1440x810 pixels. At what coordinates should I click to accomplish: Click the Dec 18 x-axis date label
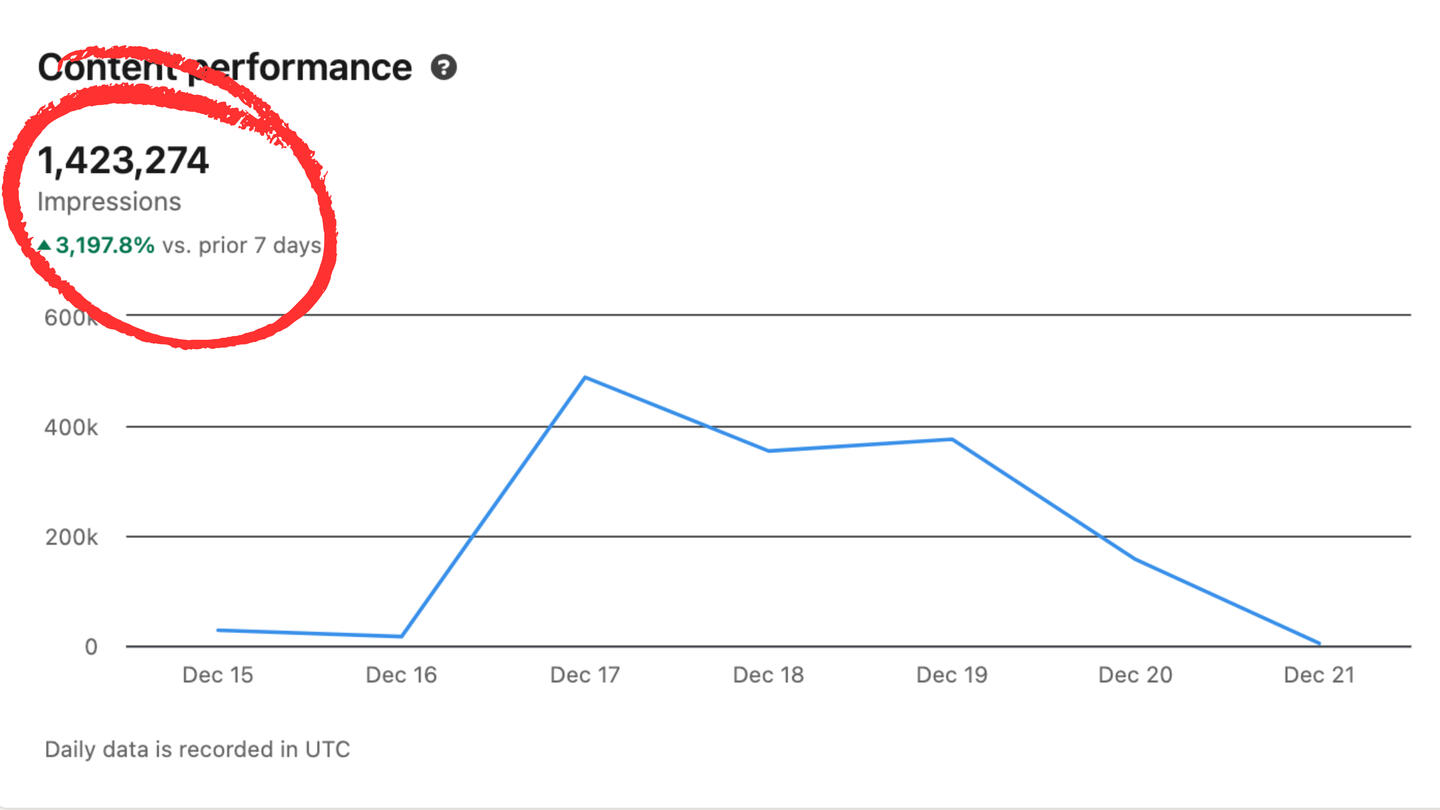point(768,675)
